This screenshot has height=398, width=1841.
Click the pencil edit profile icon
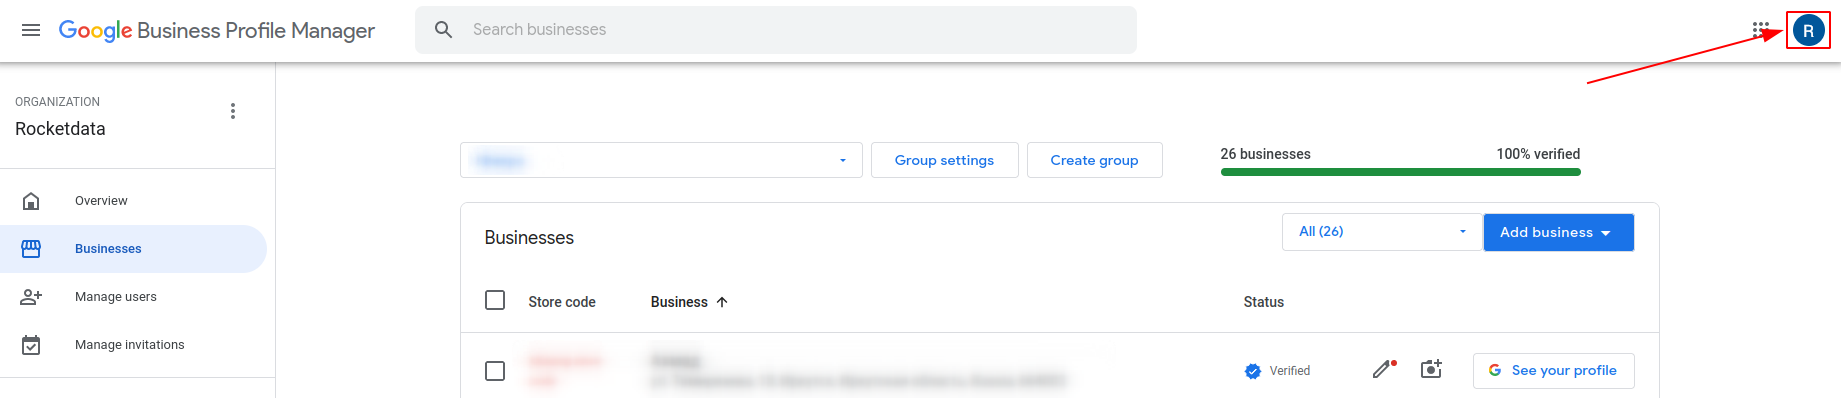[x=1384, y=369]
